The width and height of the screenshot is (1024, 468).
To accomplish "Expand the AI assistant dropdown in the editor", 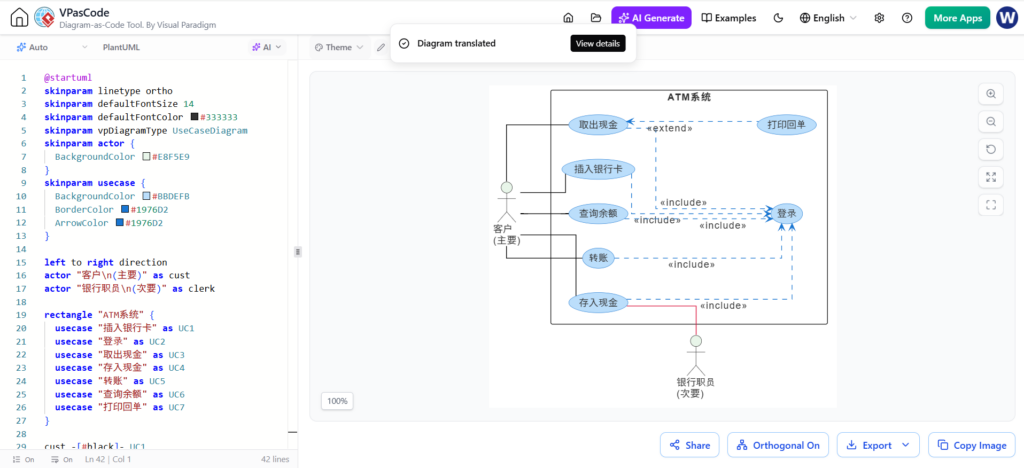I will [266, 47].
